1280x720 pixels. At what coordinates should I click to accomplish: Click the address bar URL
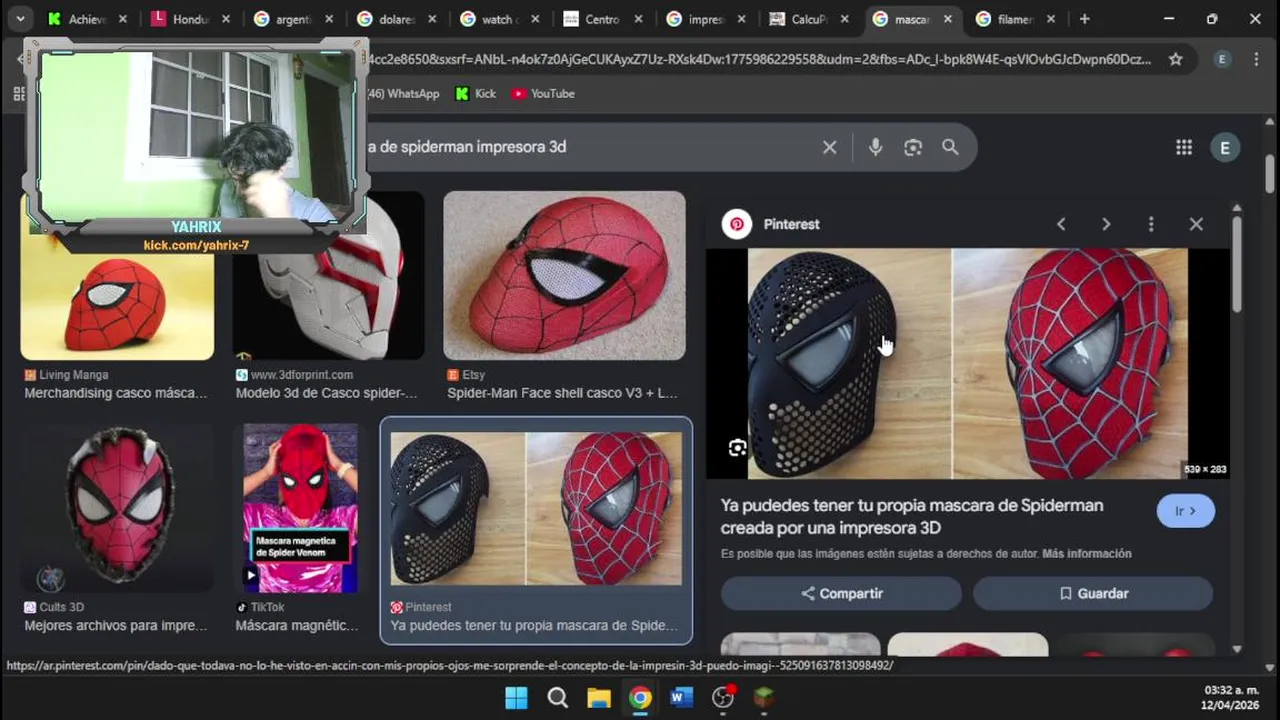pos(760,59)
